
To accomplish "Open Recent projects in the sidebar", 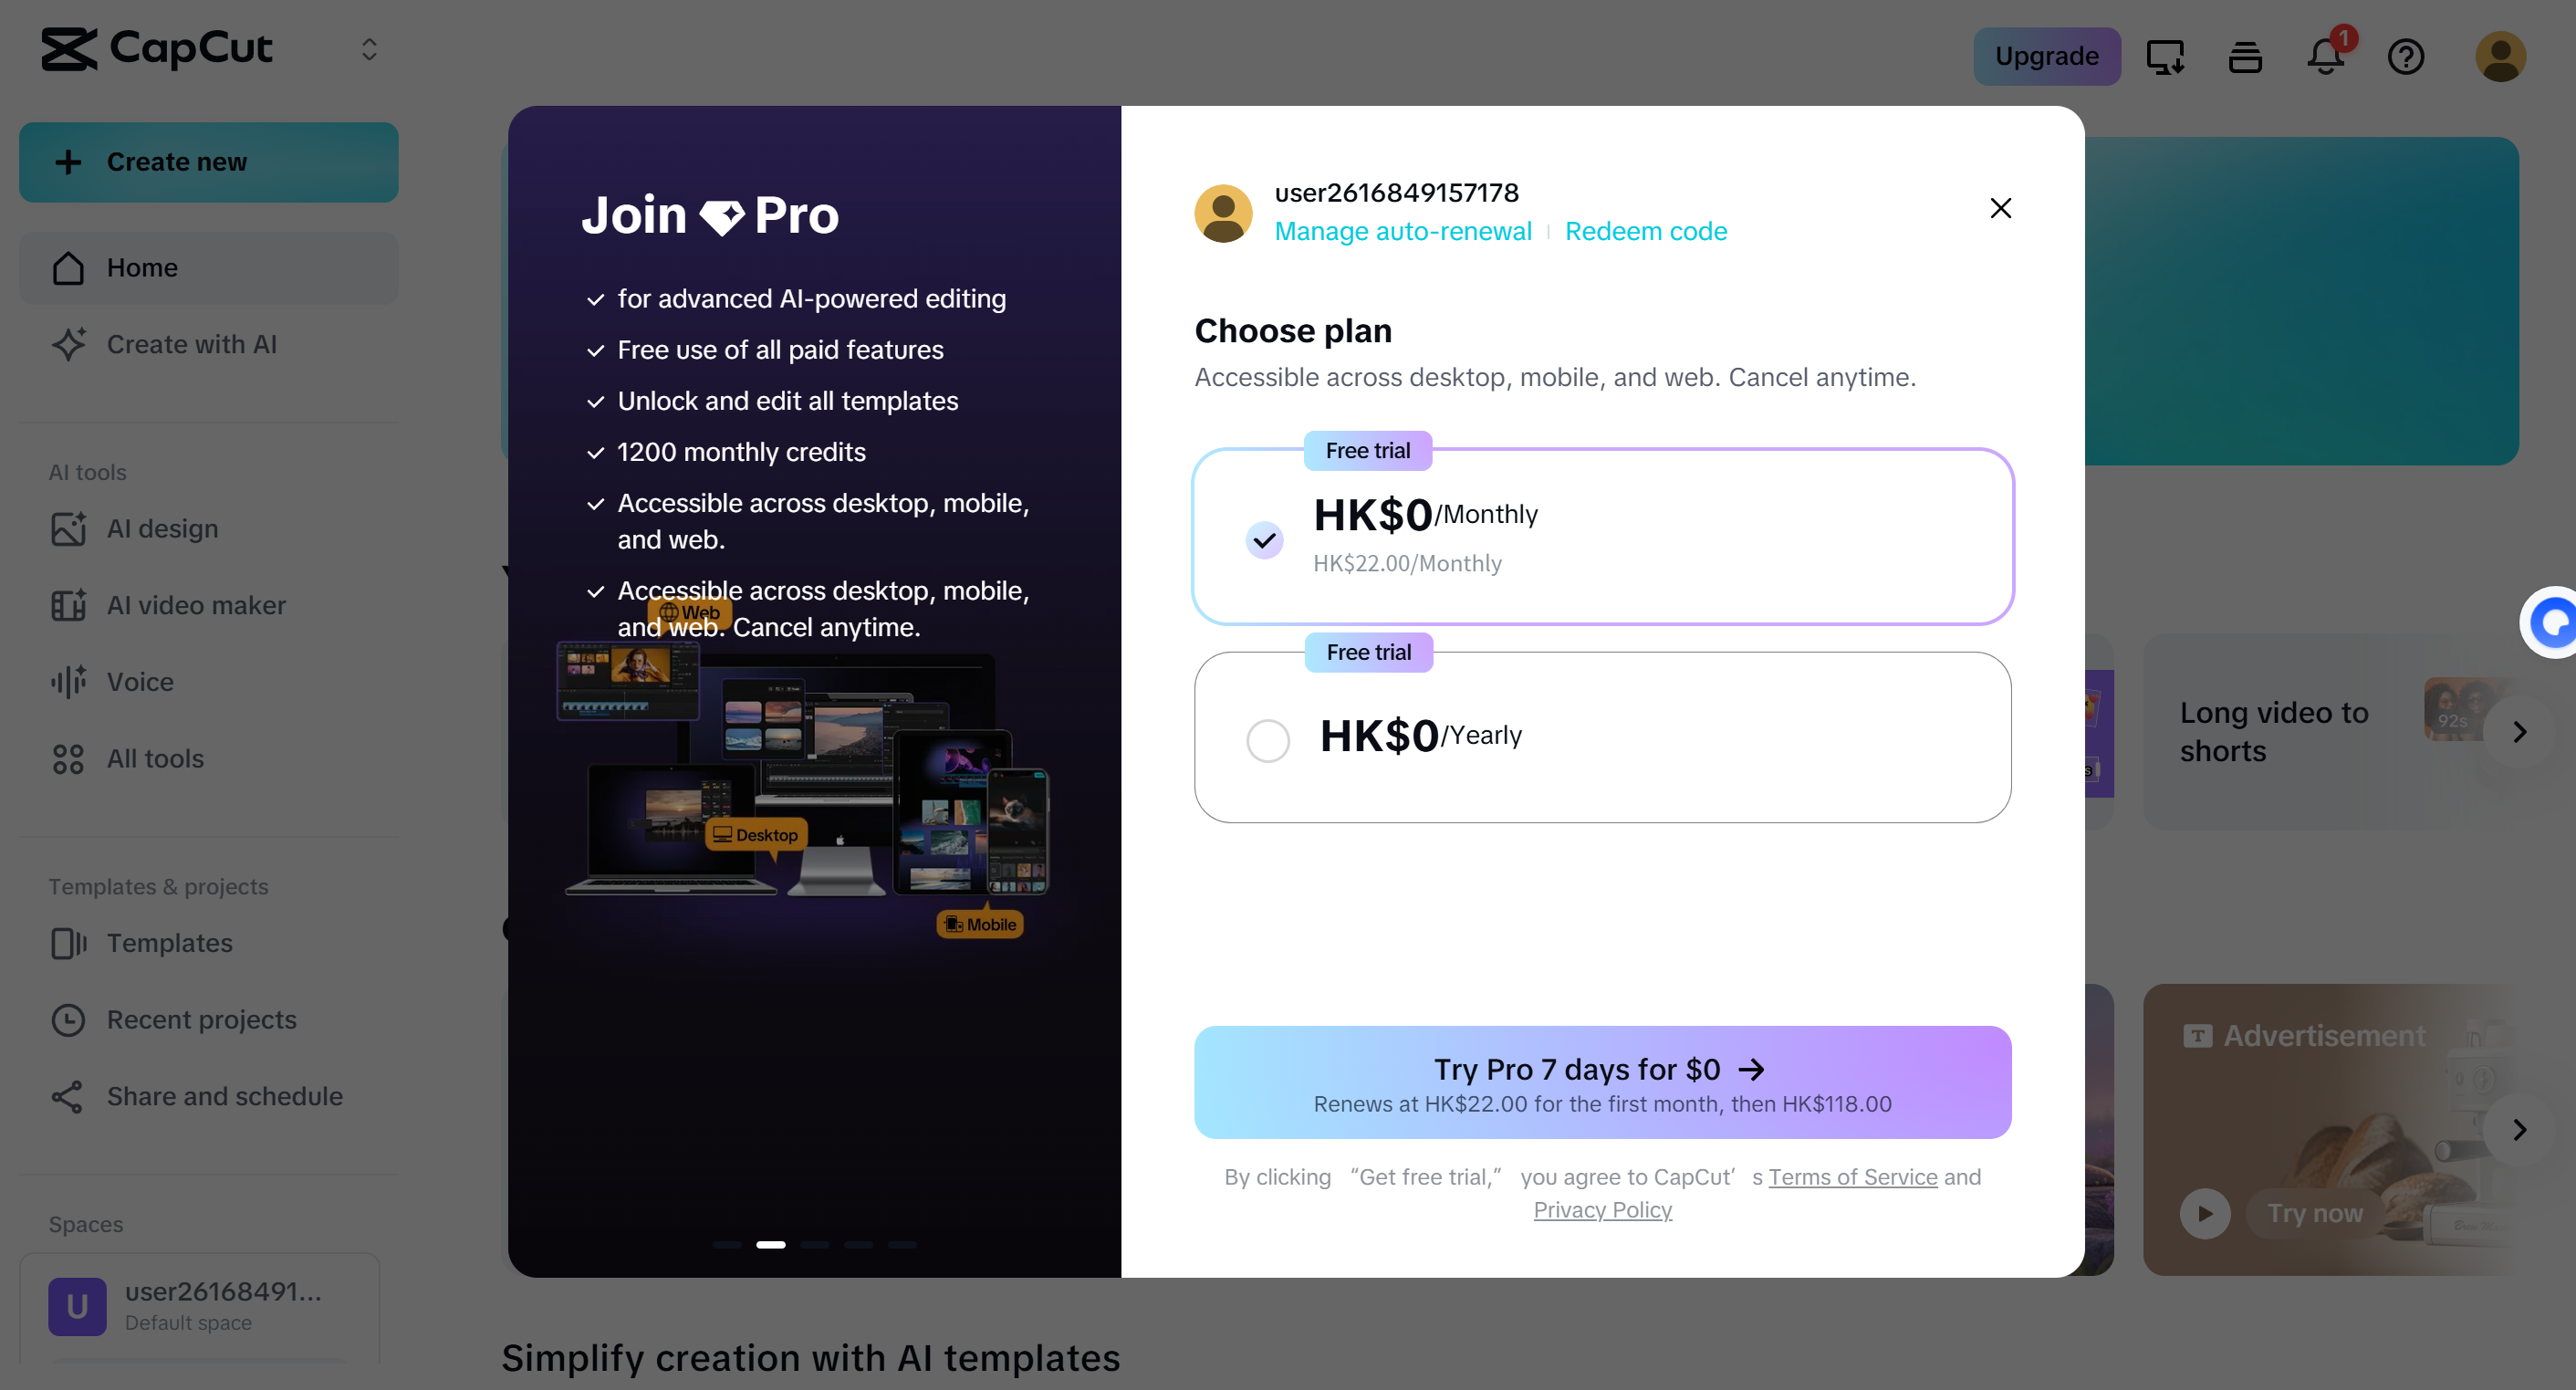I will 201,1020.
